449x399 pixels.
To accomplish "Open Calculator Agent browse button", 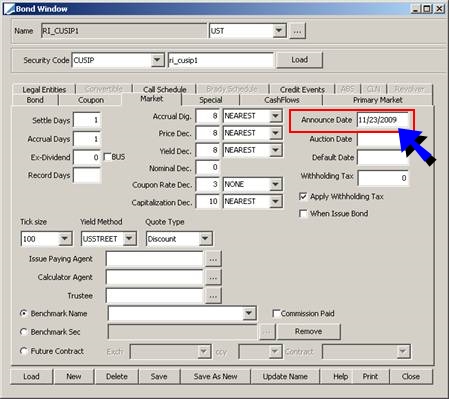I will pyautogui.click(x=213, y=277).
